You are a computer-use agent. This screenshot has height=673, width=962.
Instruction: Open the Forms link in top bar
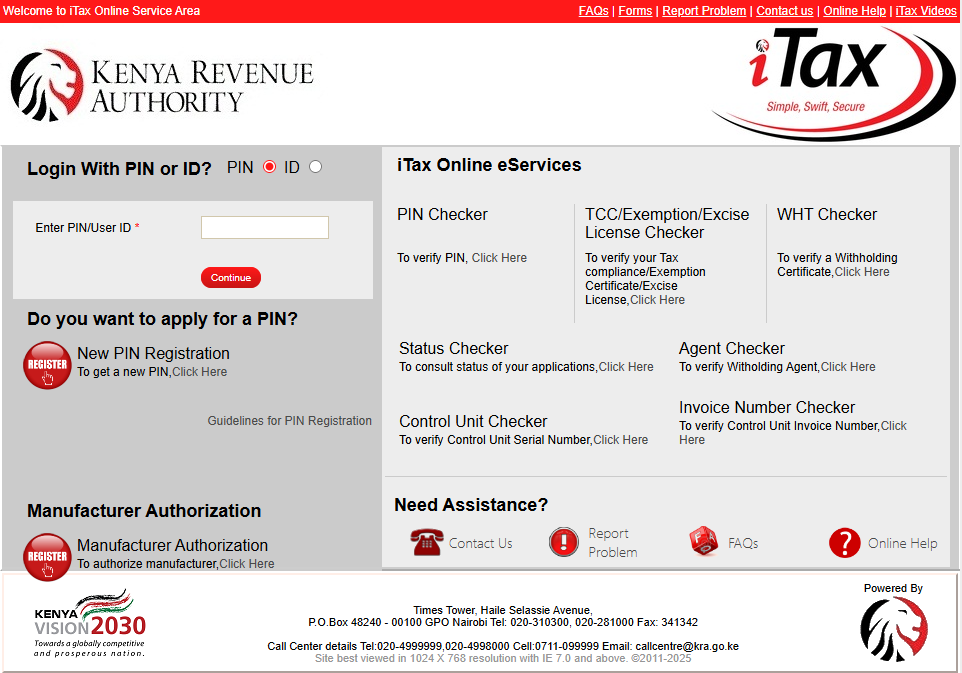pyautogui.click(x=634, y=10)
